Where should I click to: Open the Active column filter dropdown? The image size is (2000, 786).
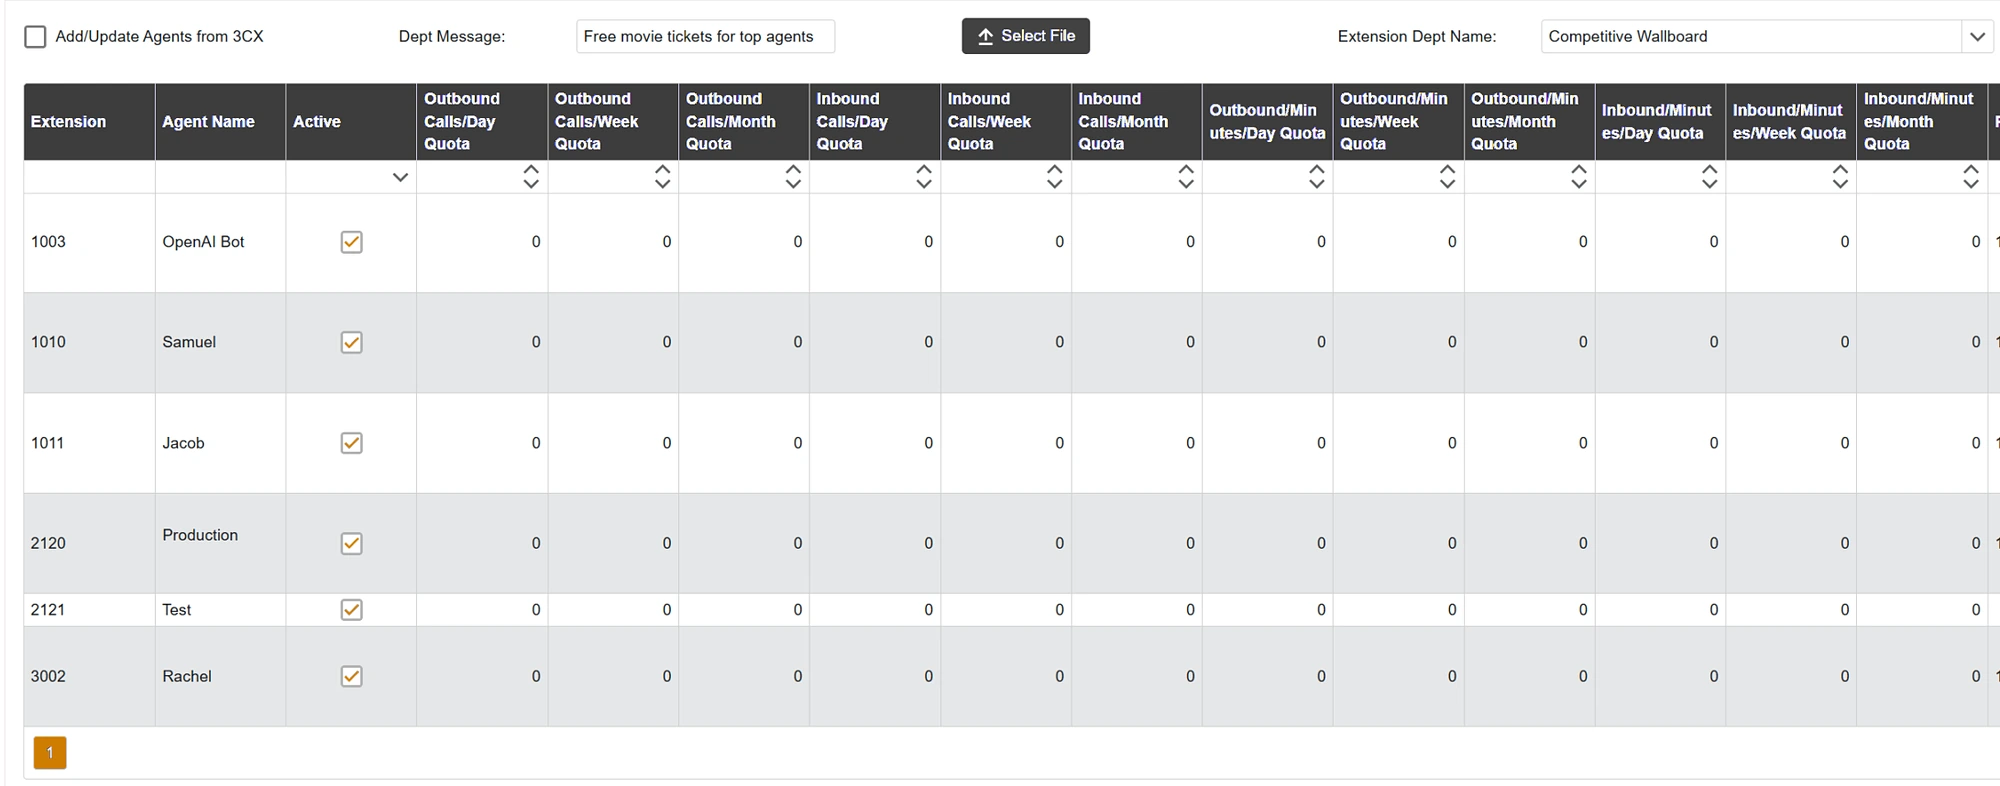tap(400, 177)
